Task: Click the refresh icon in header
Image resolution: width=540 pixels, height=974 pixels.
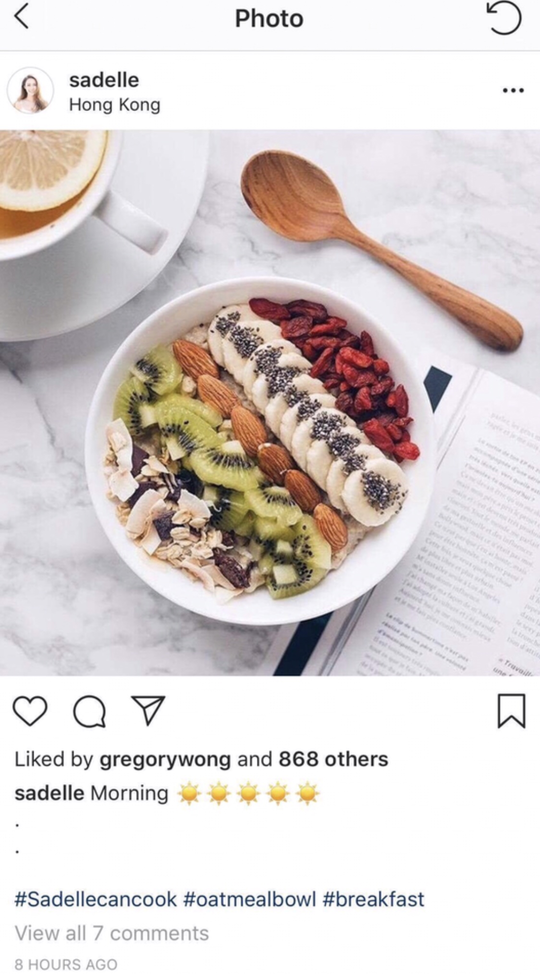Action: (503, 19)
